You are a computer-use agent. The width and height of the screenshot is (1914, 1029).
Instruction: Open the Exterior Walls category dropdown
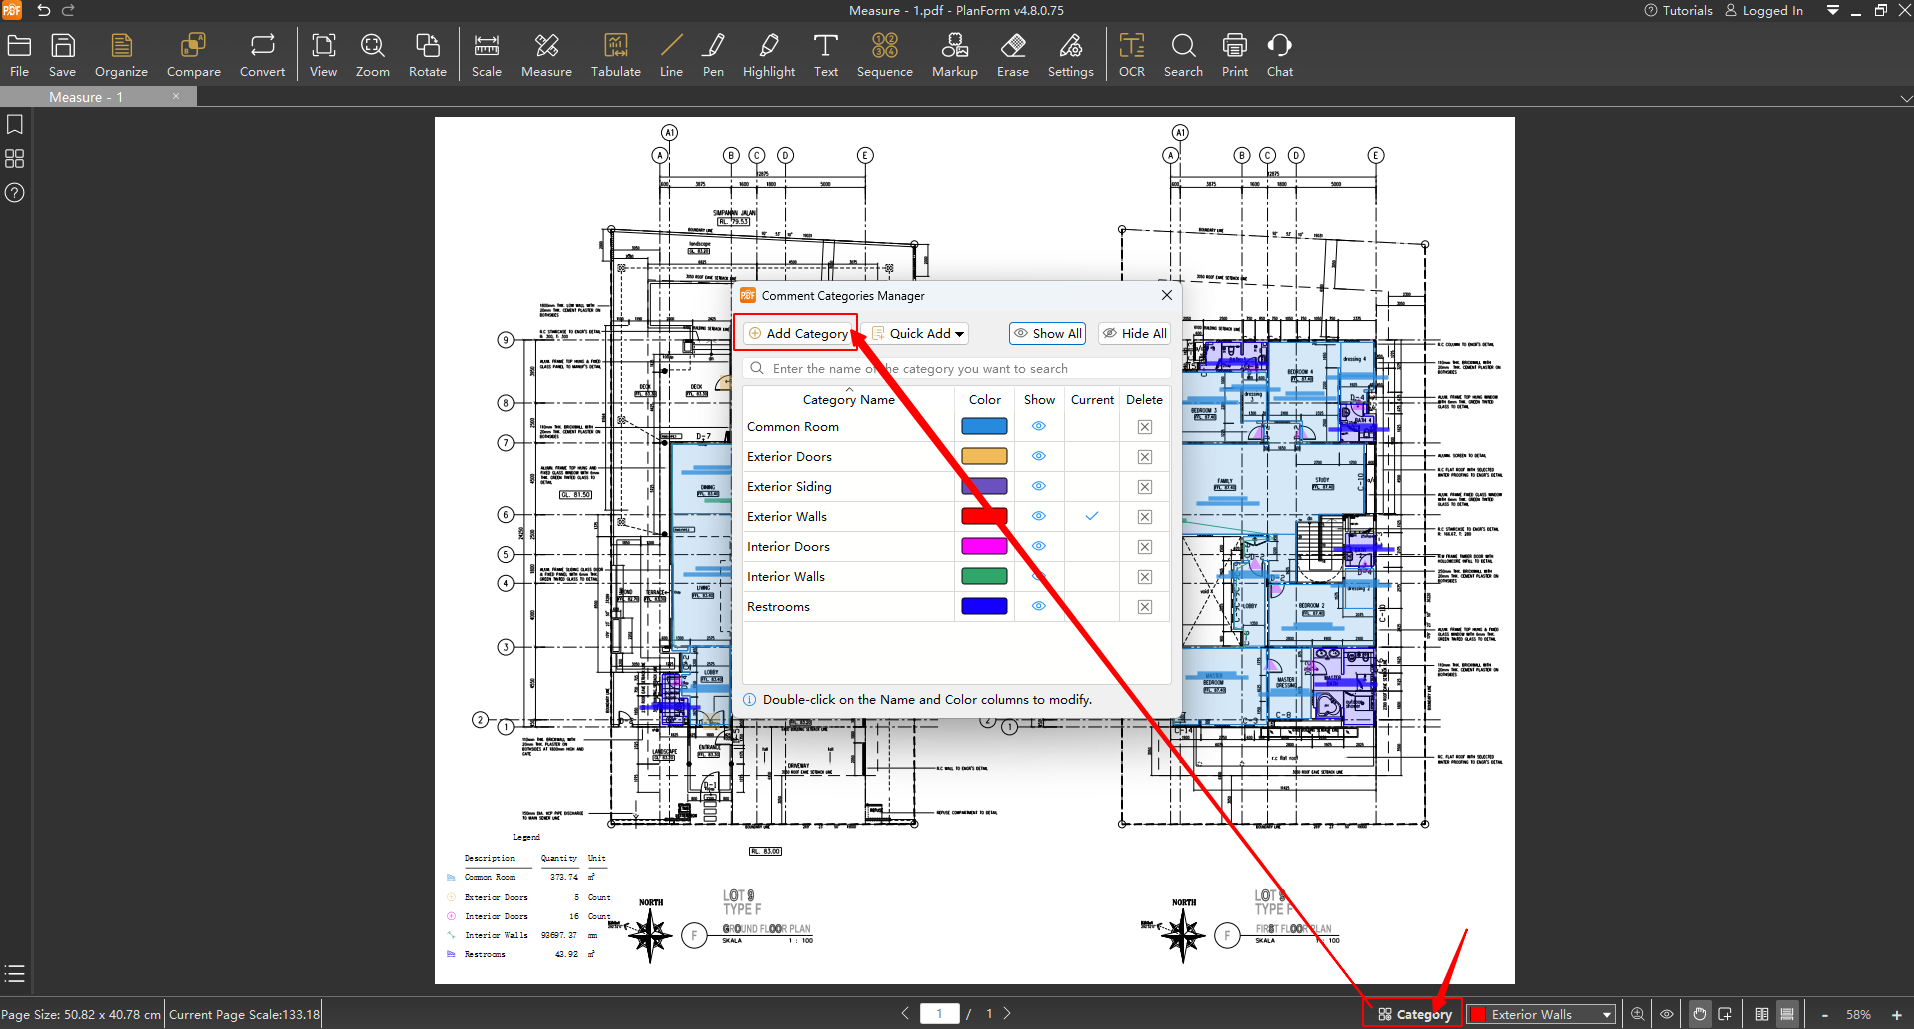click(x=1541, y=1014)
